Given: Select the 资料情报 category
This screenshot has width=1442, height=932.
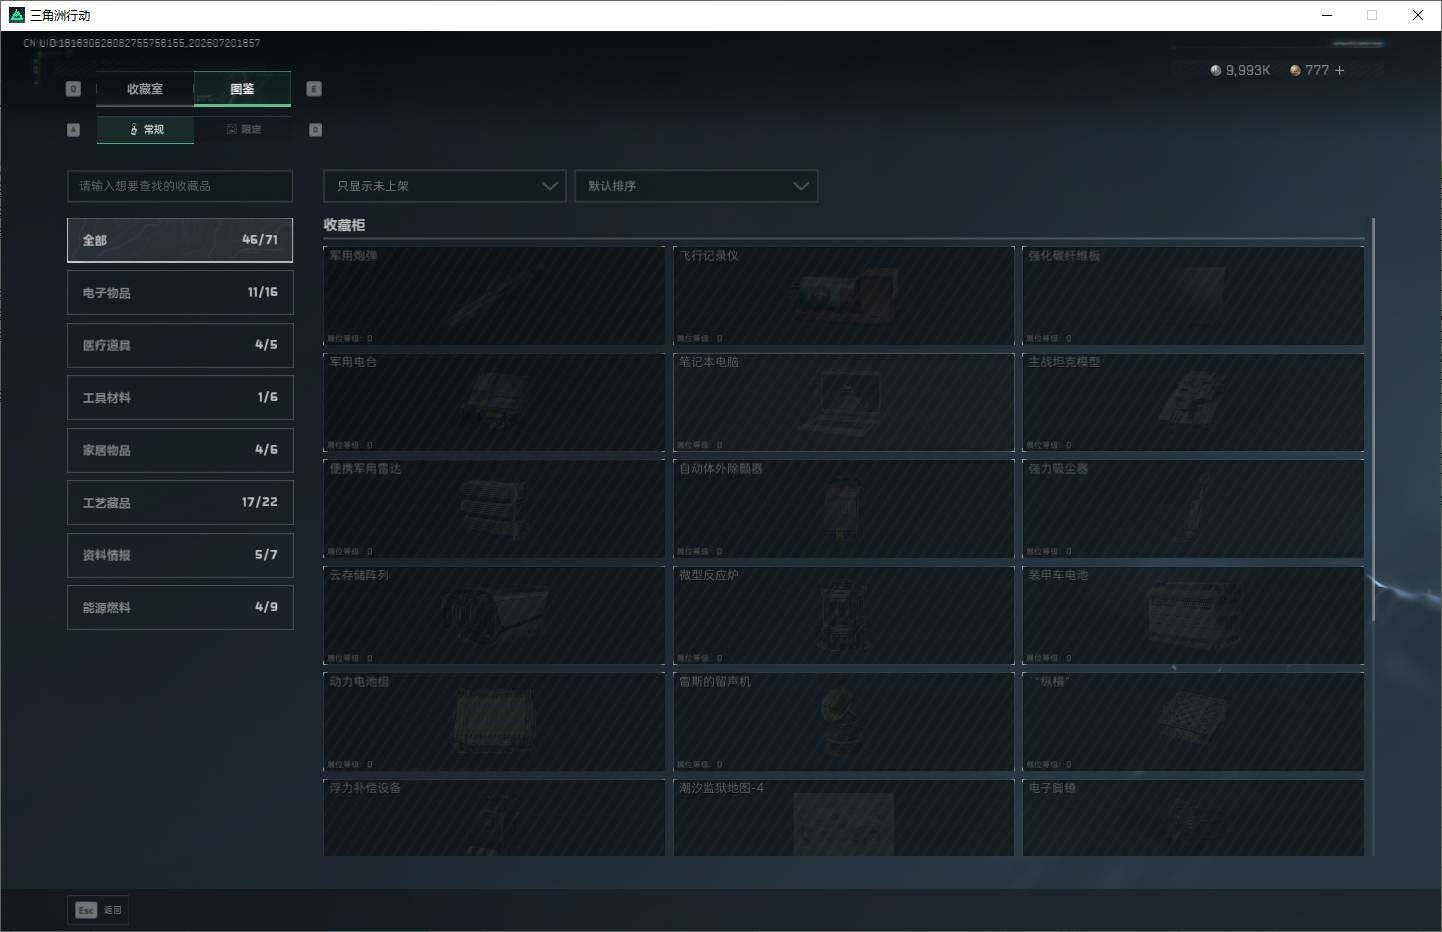Looking at the screenshot, I should (180, 555).
